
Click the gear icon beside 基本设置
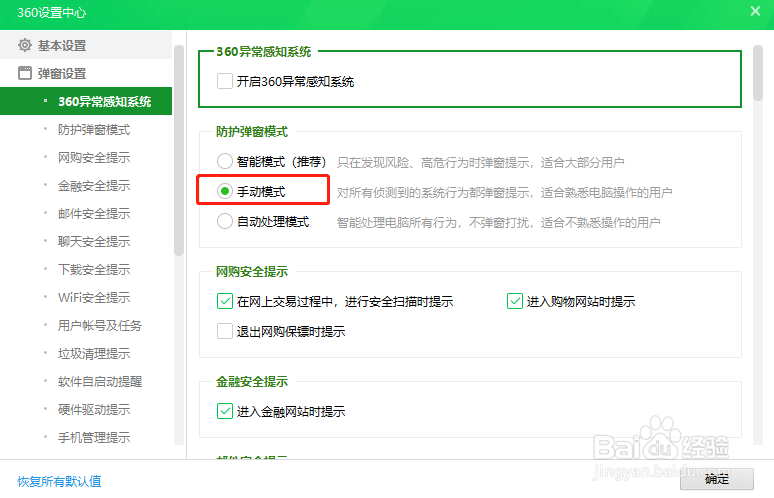pos(25,45)
